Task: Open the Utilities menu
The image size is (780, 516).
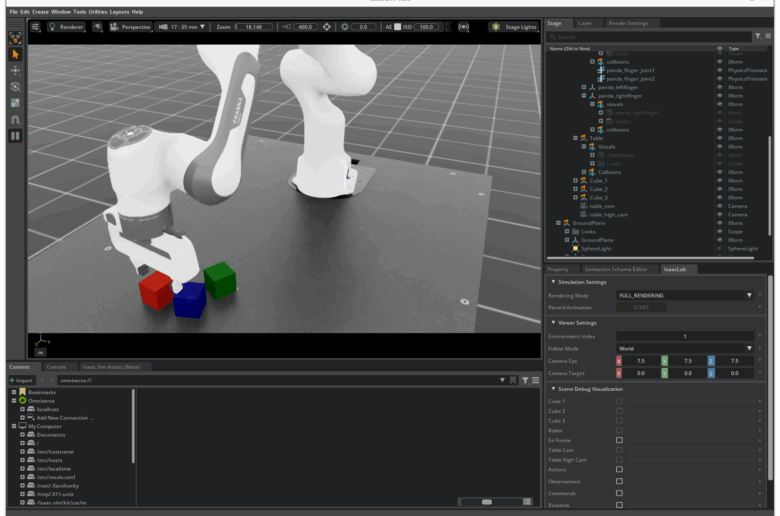Action: 98,12
